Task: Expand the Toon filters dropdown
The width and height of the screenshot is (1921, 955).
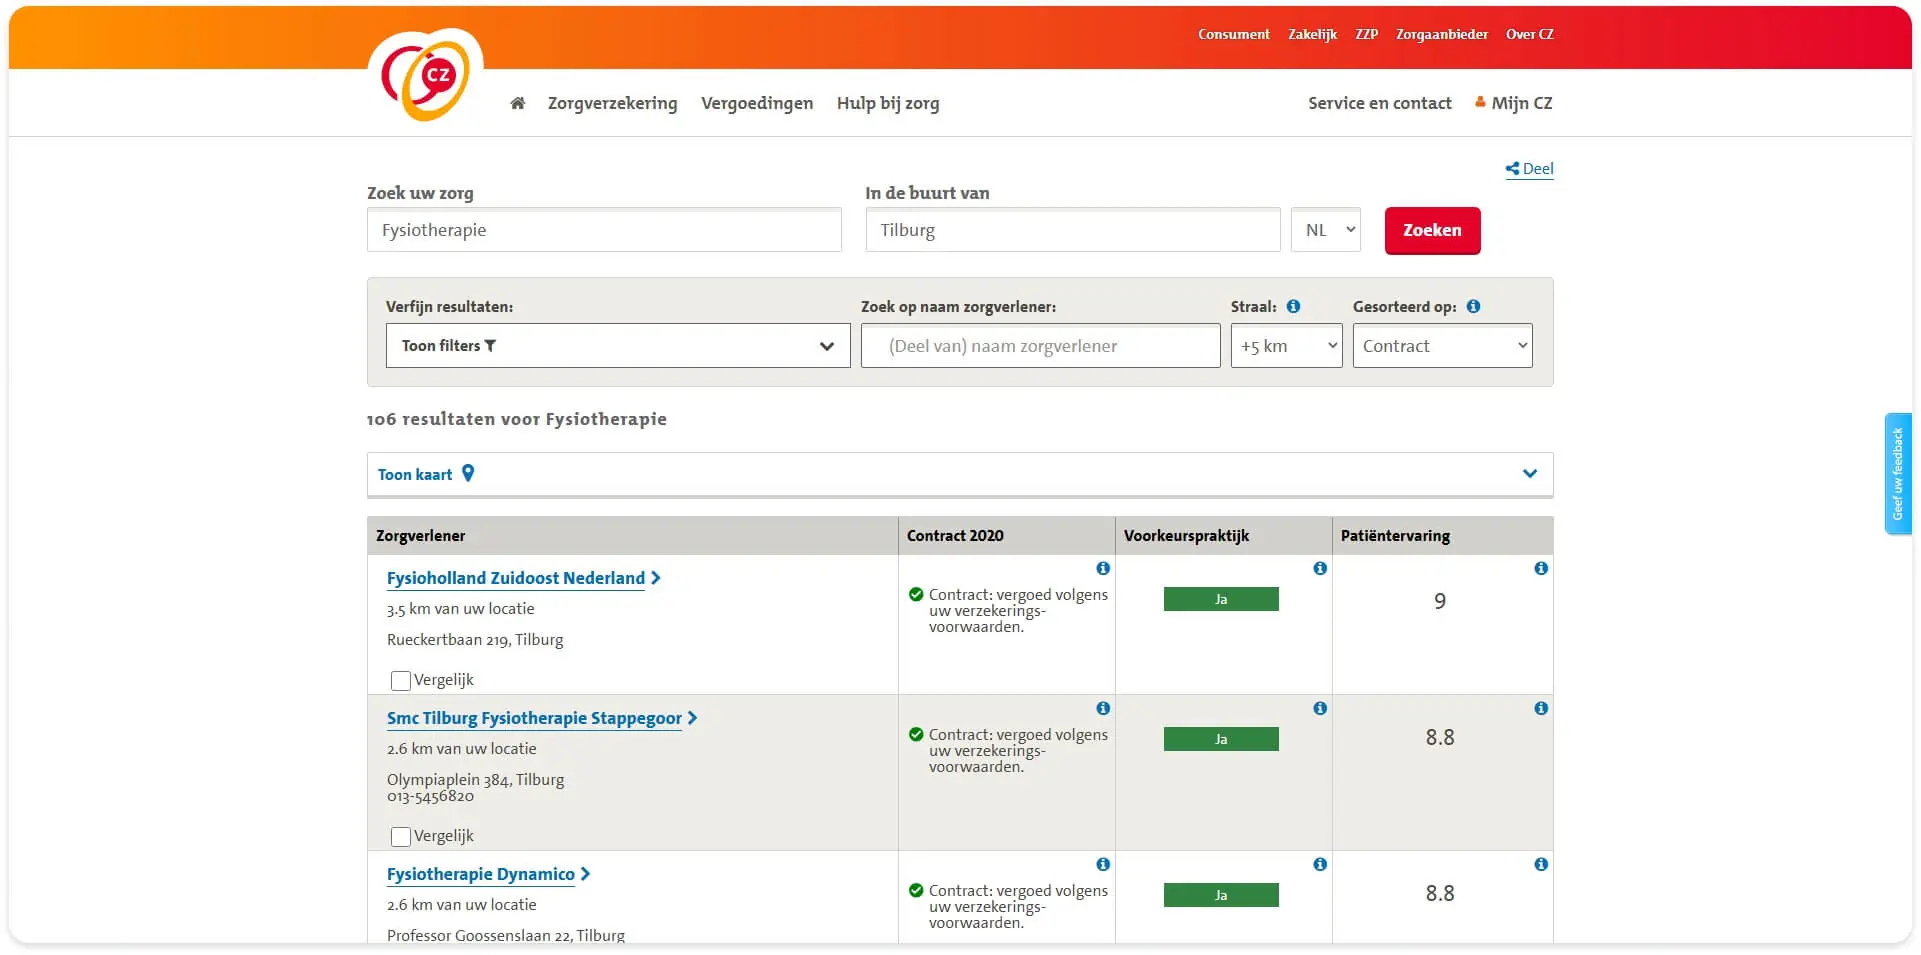Action: [618, 346]
